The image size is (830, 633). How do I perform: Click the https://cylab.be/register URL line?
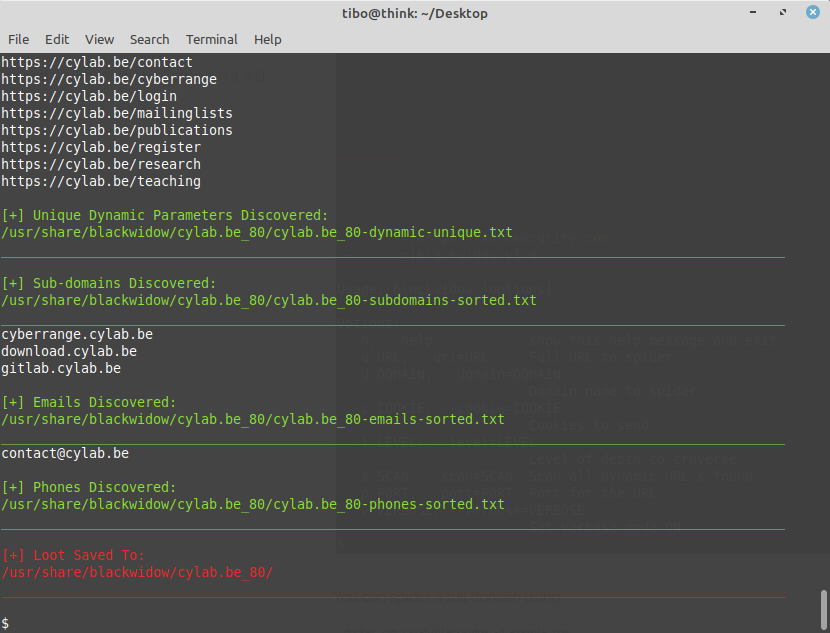pyautogui.click(x=101, y=147)
